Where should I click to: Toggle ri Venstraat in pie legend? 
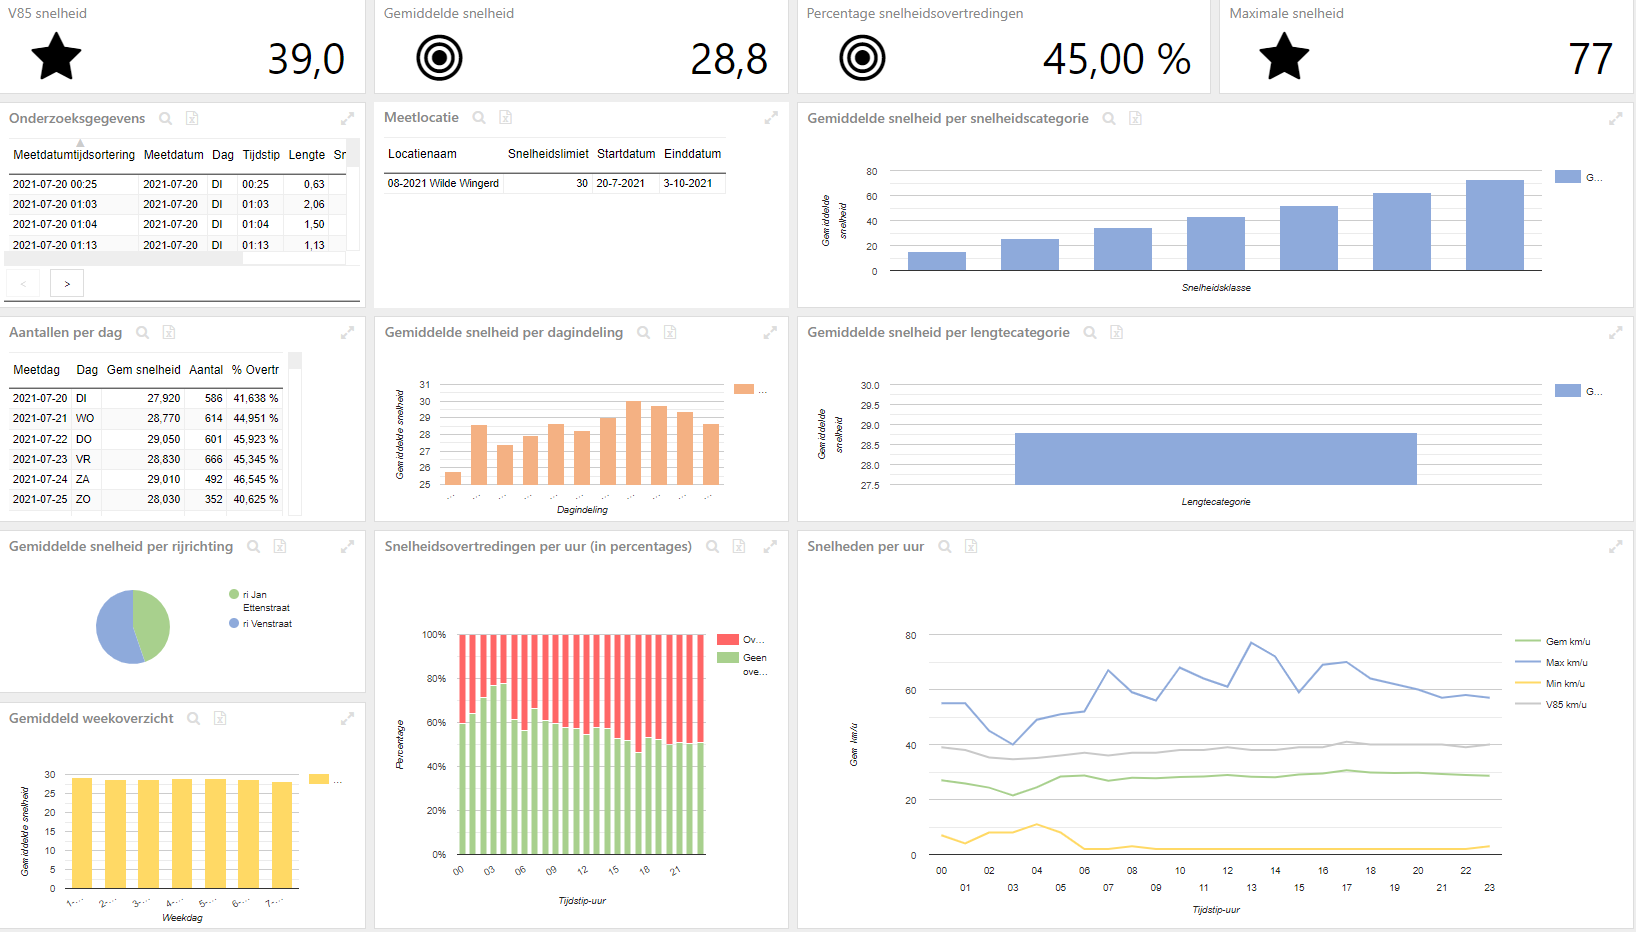click(261, 623)
